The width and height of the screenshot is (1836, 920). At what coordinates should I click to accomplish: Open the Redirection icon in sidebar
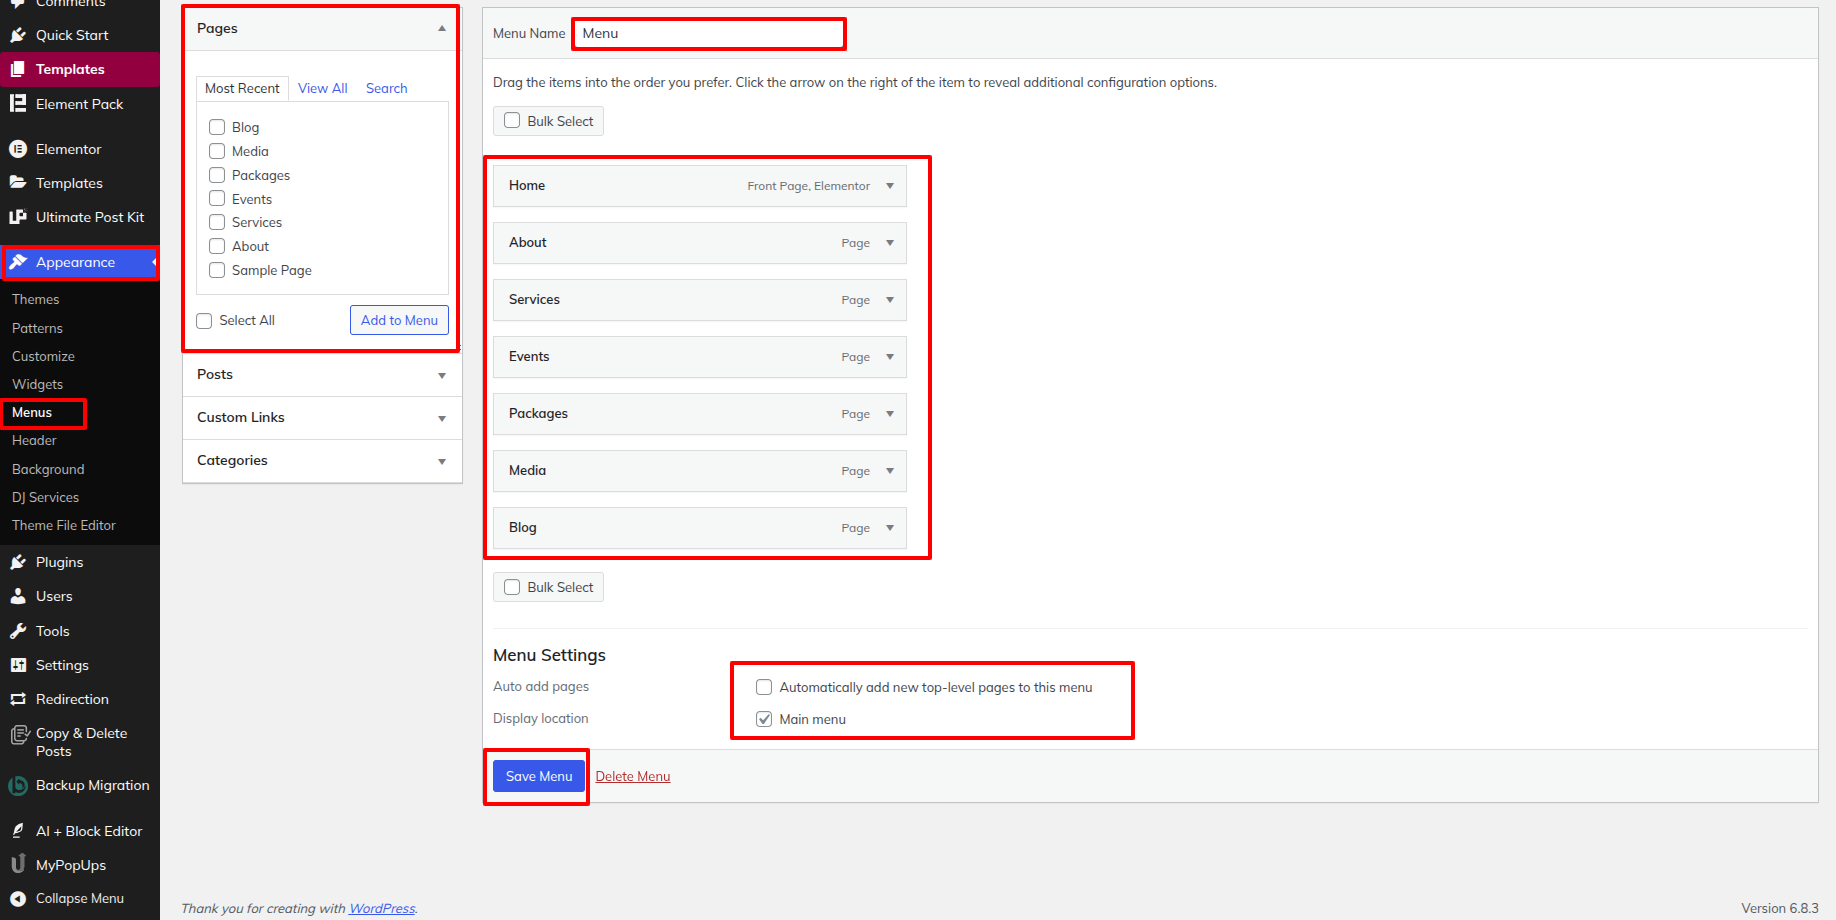tap(18, 699)
